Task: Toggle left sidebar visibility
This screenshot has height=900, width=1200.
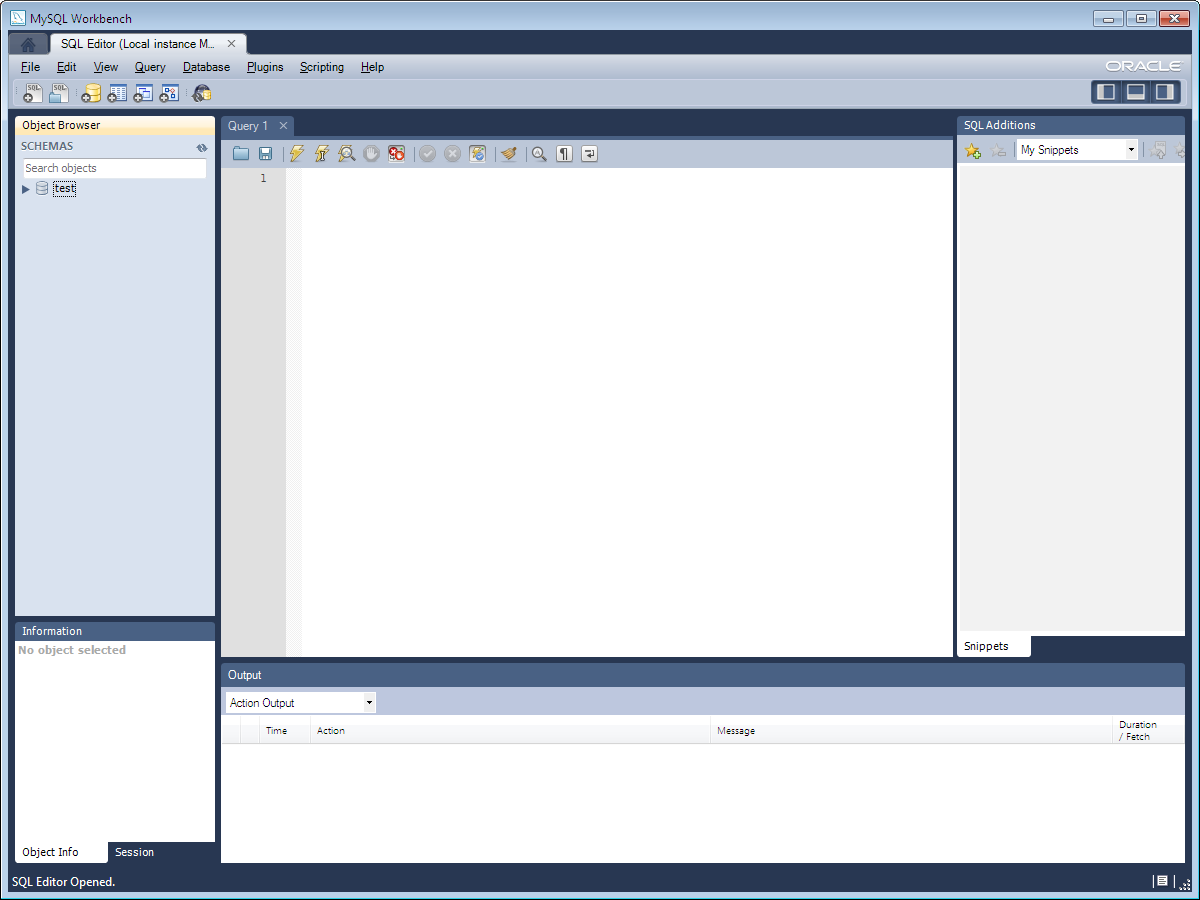Action: pos(1107,93)
